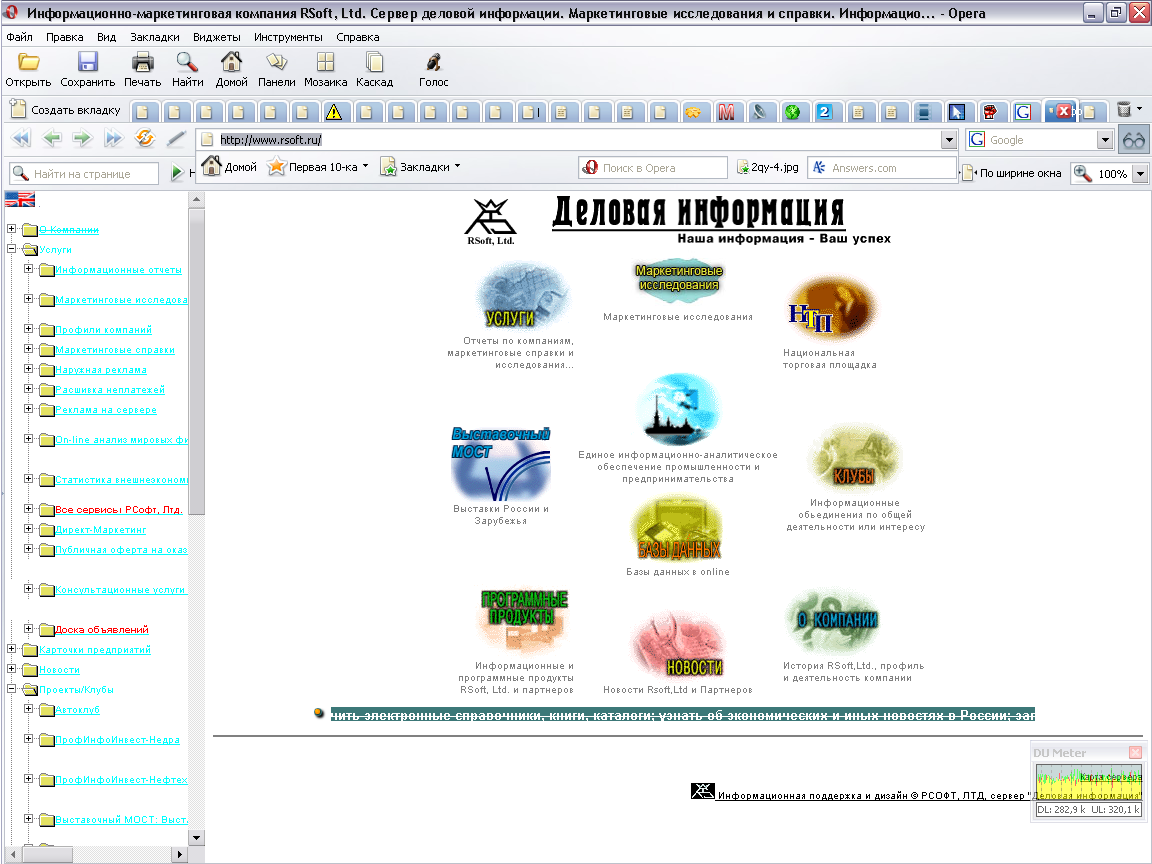Click the Домой button on the bookmarks bar
Screen dimensions: 1152x864
click(x=229, y=167)
